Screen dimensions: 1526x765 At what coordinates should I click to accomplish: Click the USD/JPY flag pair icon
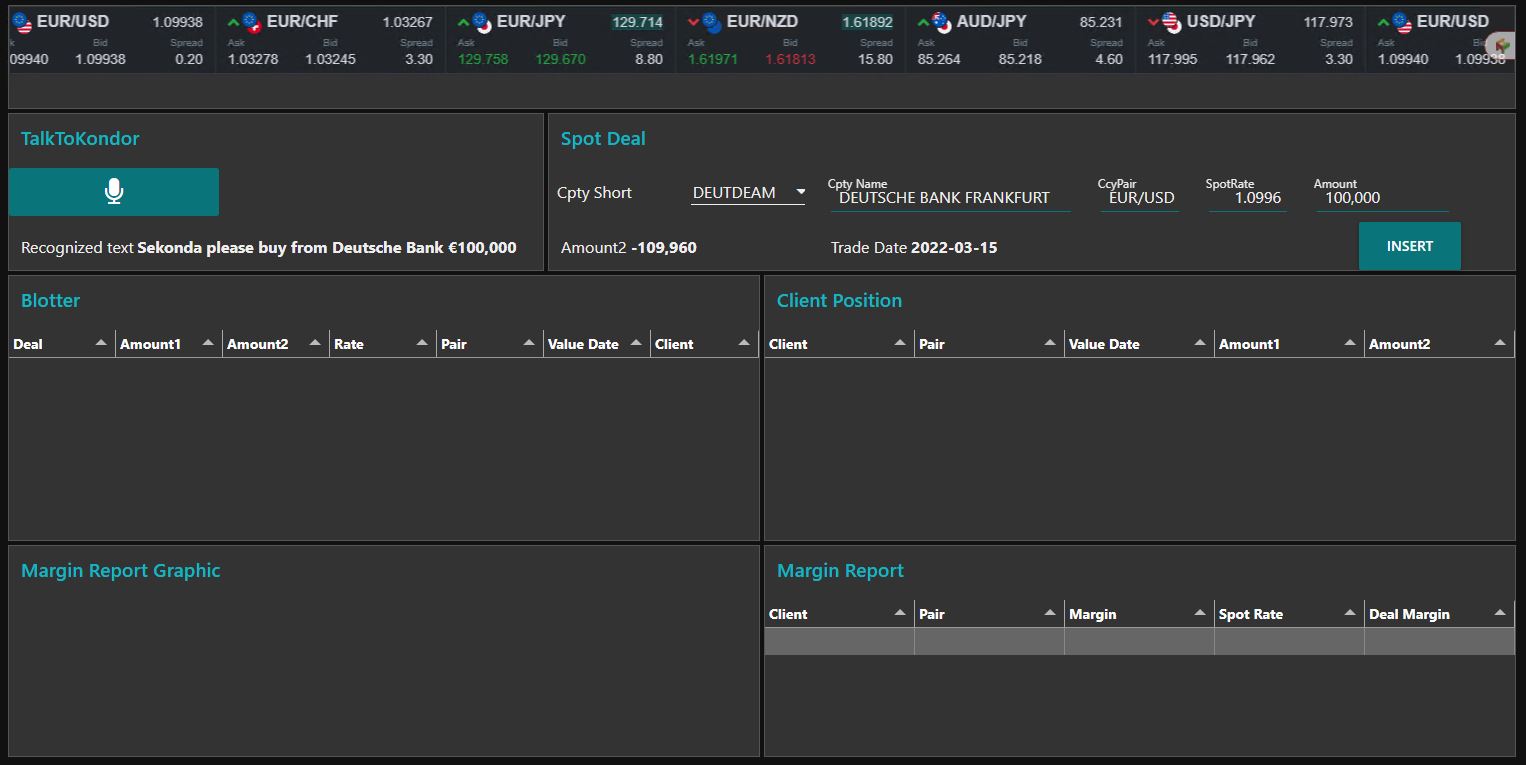point(1171,22)
